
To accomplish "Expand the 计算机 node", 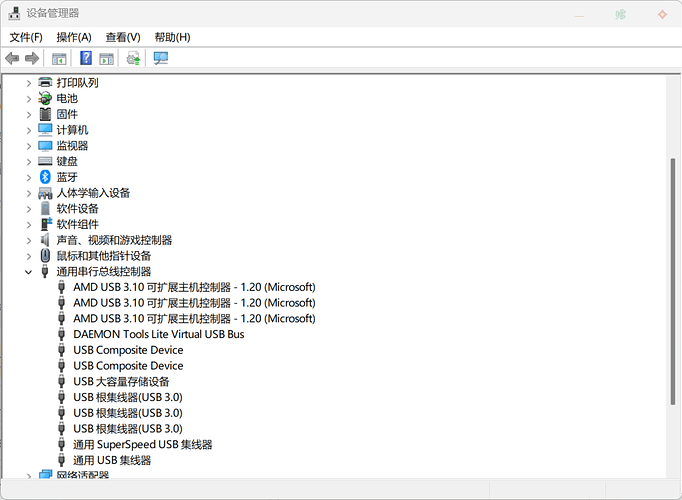I will [x=29, y=130].
